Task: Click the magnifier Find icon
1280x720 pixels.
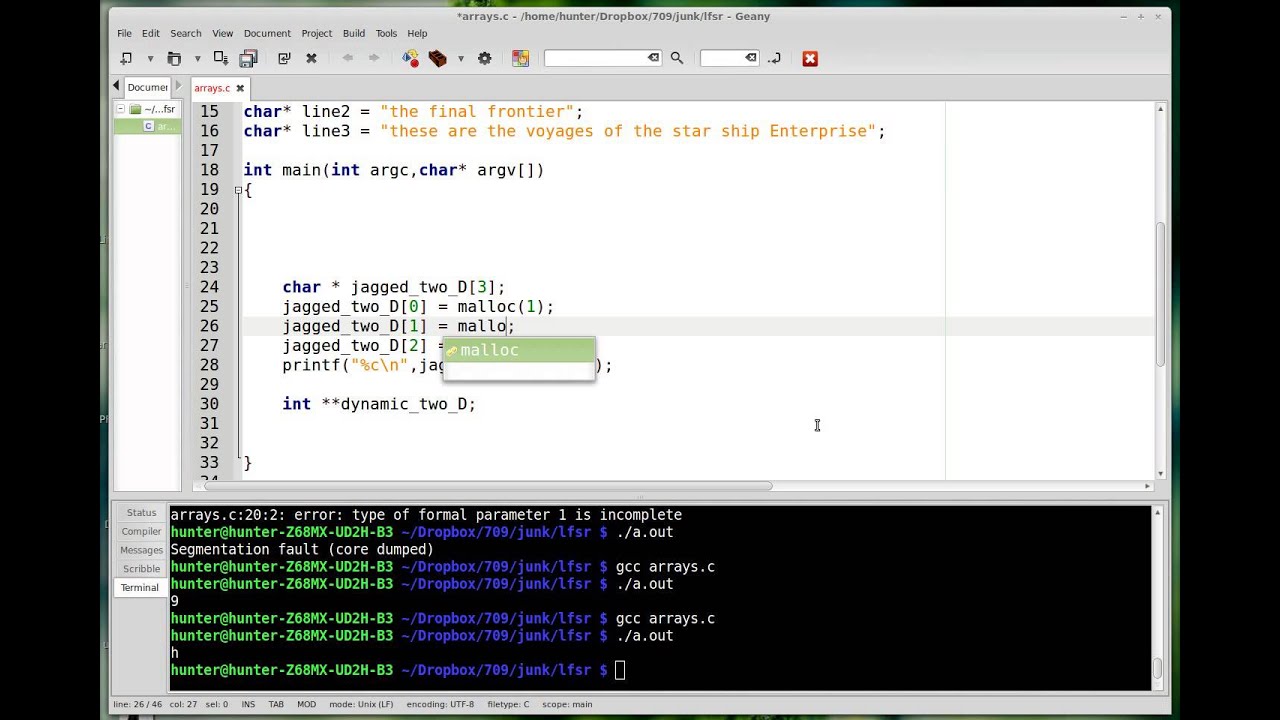Action: [677, 58]
